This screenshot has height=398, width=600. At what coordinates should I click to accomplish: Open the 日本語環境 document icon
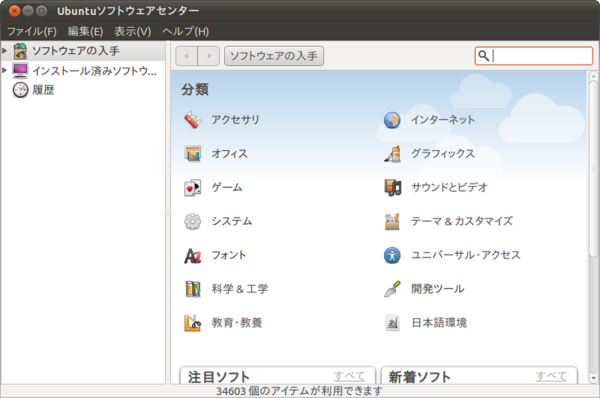[x=392, y=323]
